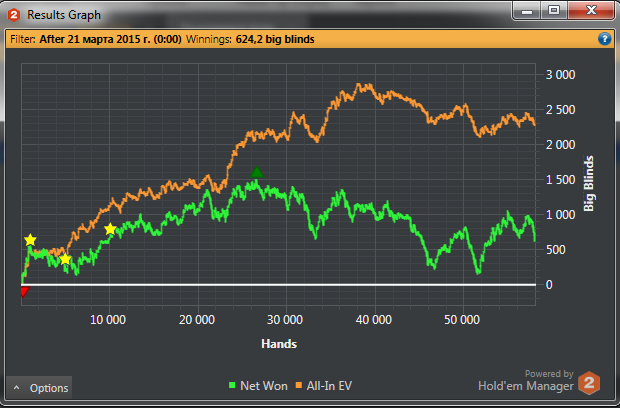Open the blue help icon
The width and height of the screenshot is (620, 408).
pyautogui.click(x=604, y=39)
